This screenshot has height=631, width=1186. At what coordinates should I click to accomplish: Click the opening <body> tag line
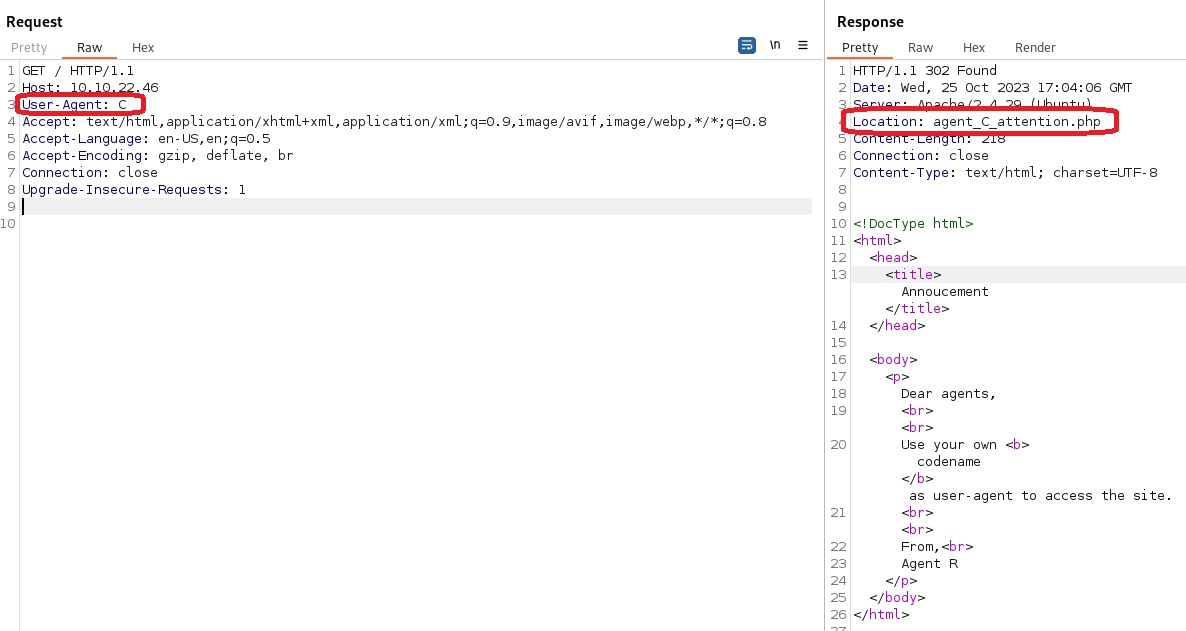click(893, 360)
